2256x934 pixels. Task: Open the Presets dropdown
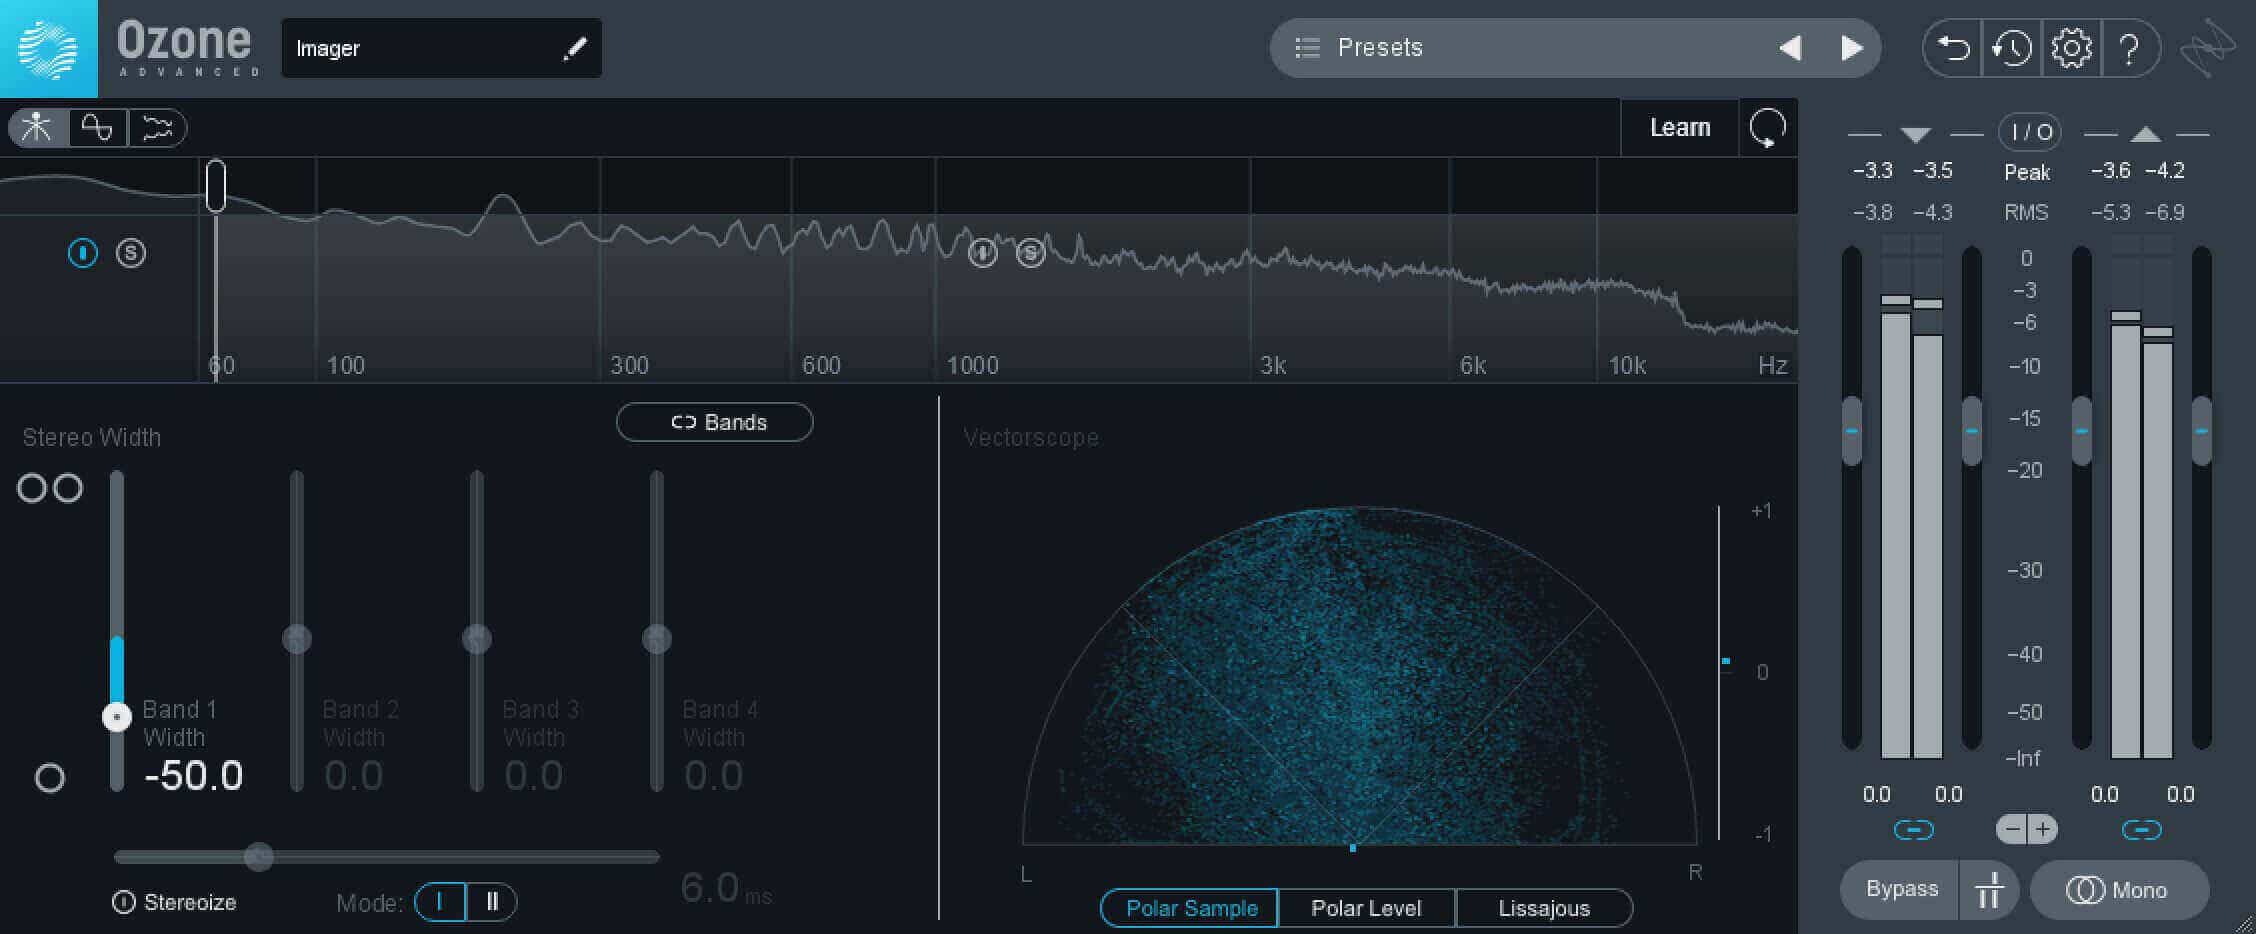[x=1575, y=48]
